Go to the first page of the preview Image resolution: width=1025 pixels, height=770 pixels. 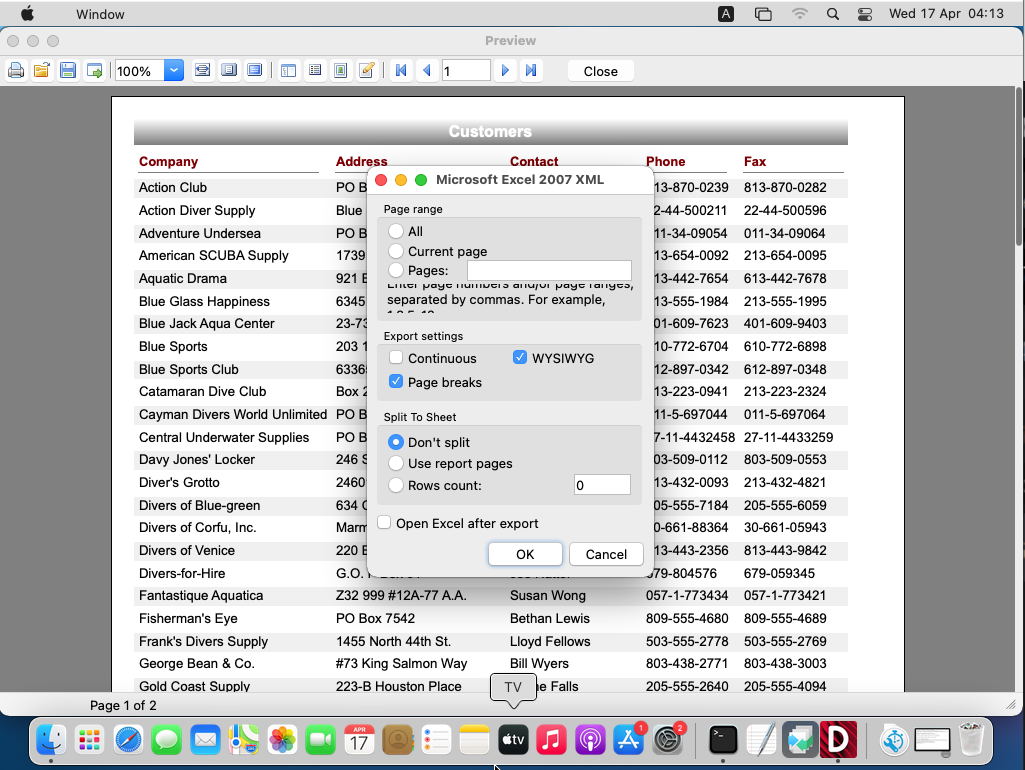click(401, 71)
